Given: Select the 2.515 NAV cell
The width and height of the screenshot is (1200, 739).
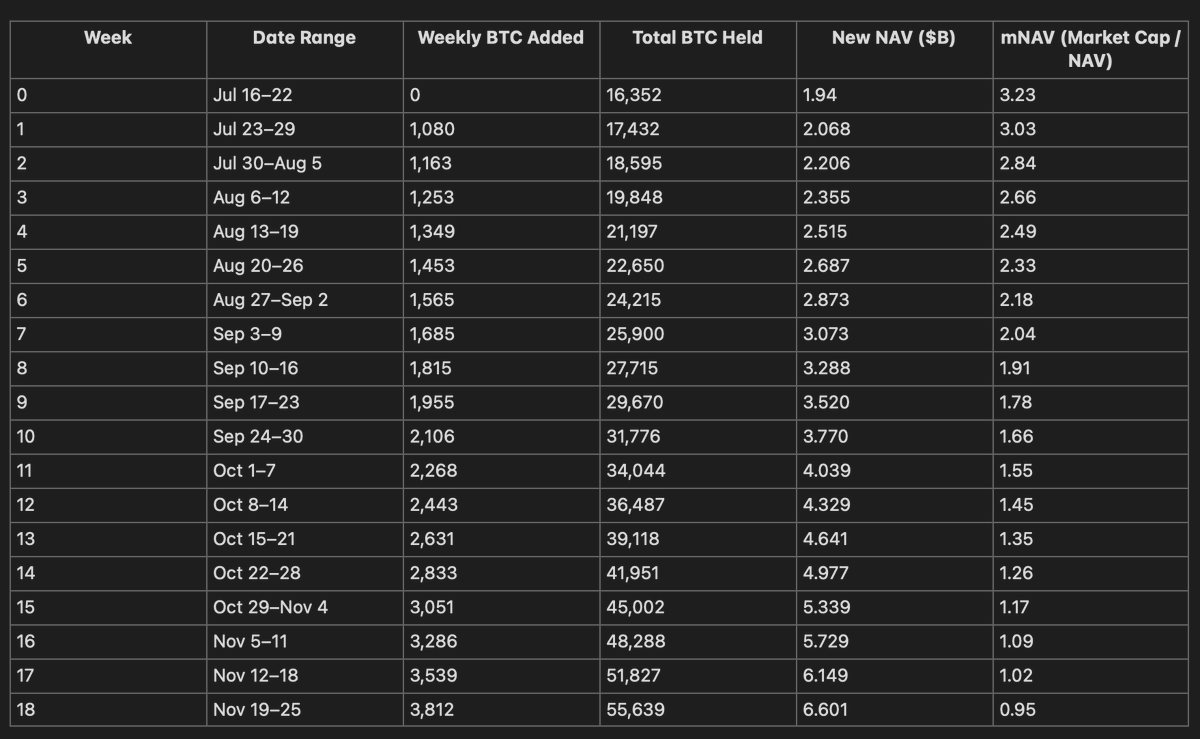Looking at the screenshot, I should click(x=825, y=231).
